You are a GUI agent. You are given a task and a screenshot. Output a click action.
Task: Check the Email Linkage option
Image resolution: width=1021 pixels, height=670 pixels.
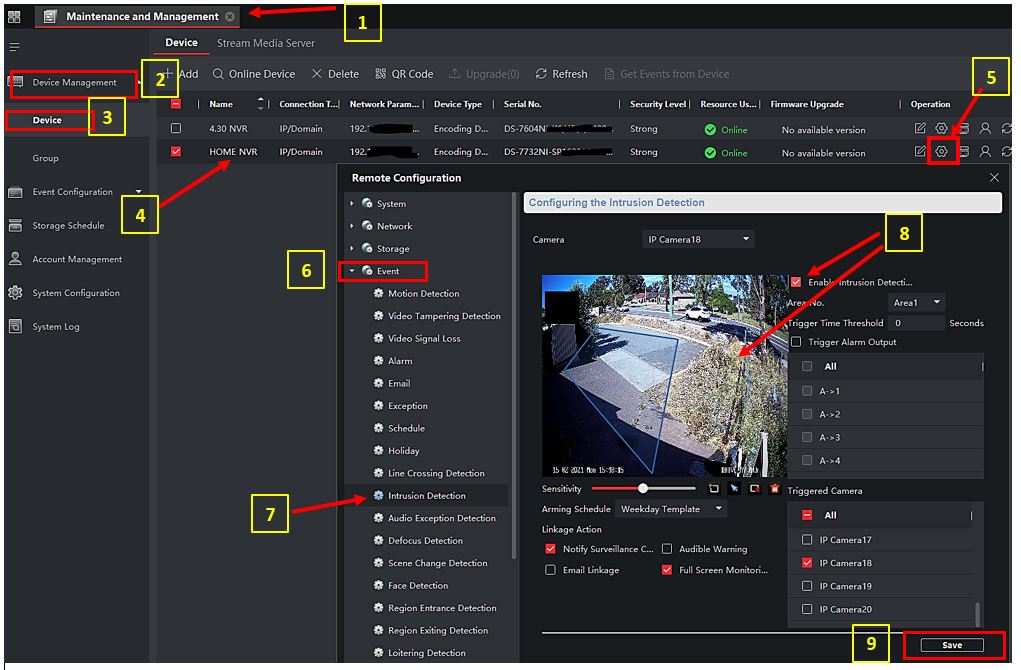tap(551, 570)
